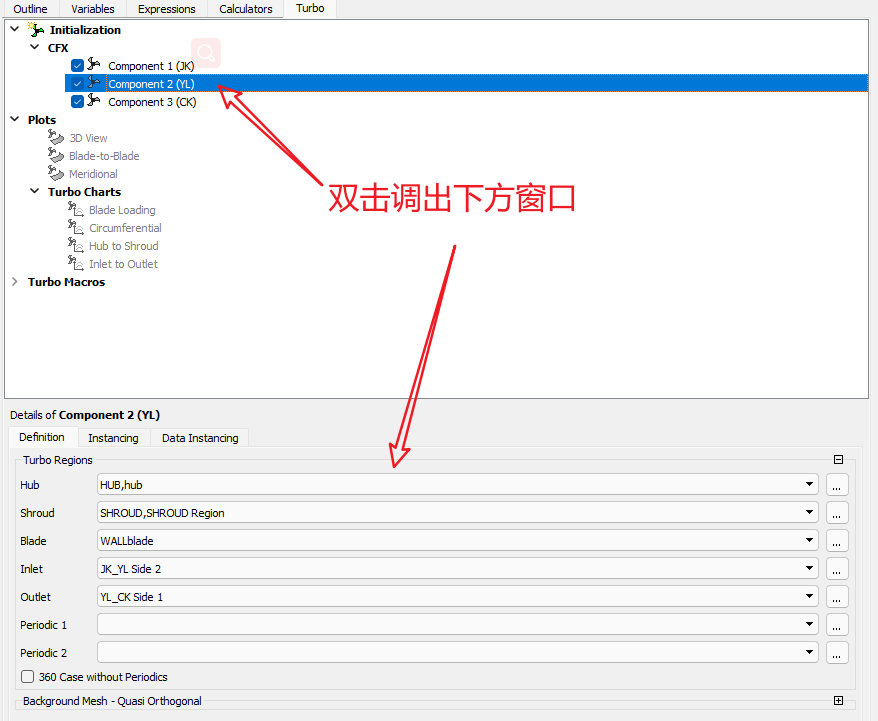Viewport: 878px width, 721px height.
Task: Open the Hub region dropdown
Action: (x=809, y=485)
